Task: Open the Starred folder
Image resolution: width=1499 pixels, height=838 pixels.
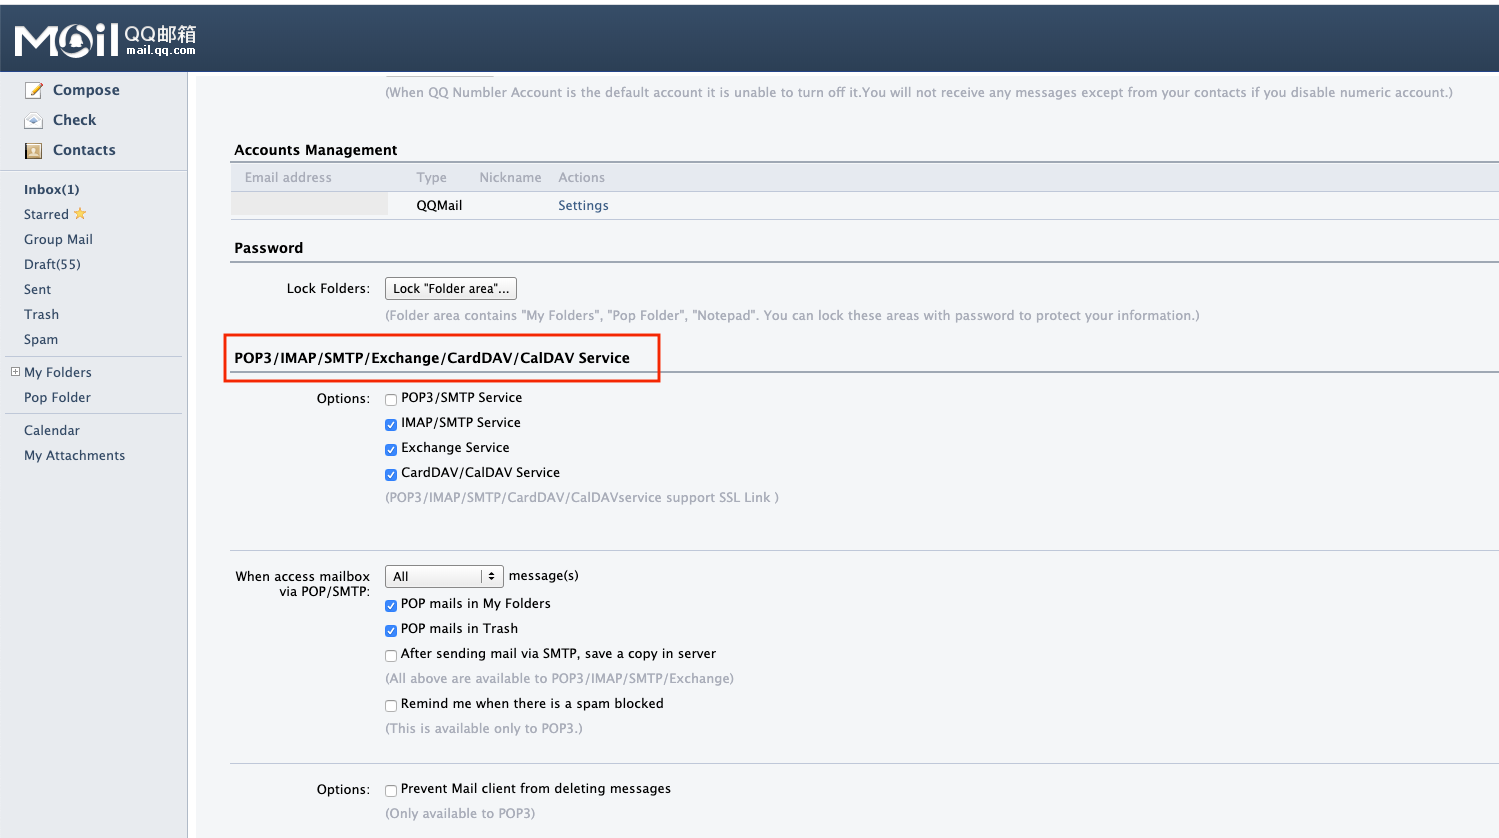Action: coord(46,214)
